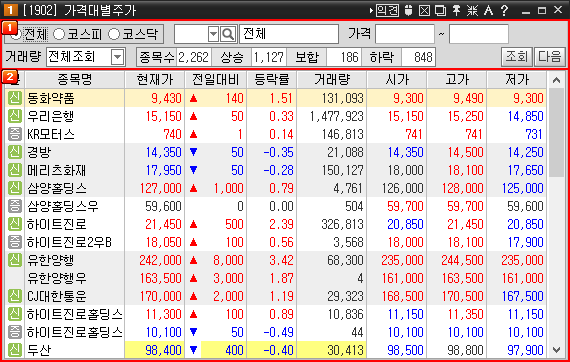Image resolution: width=570 pixels, height=362 pixels.
Task: Click the magnifier stock search icon
Action: [x=228, y=34]
